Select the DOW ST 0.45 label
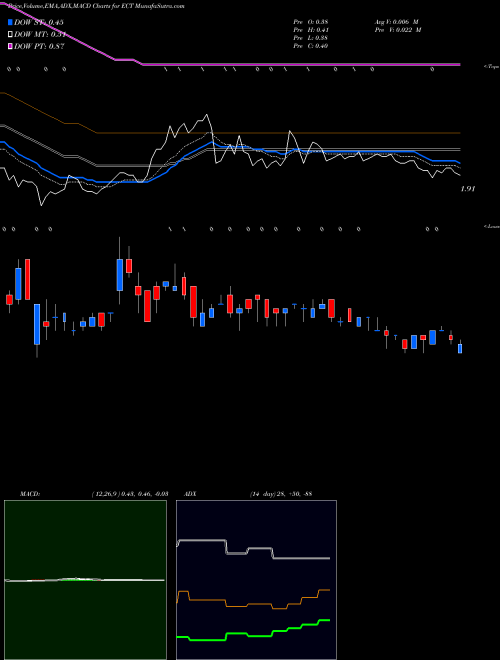The height and width of the screenshot is (660, 500). pos(39,22)
